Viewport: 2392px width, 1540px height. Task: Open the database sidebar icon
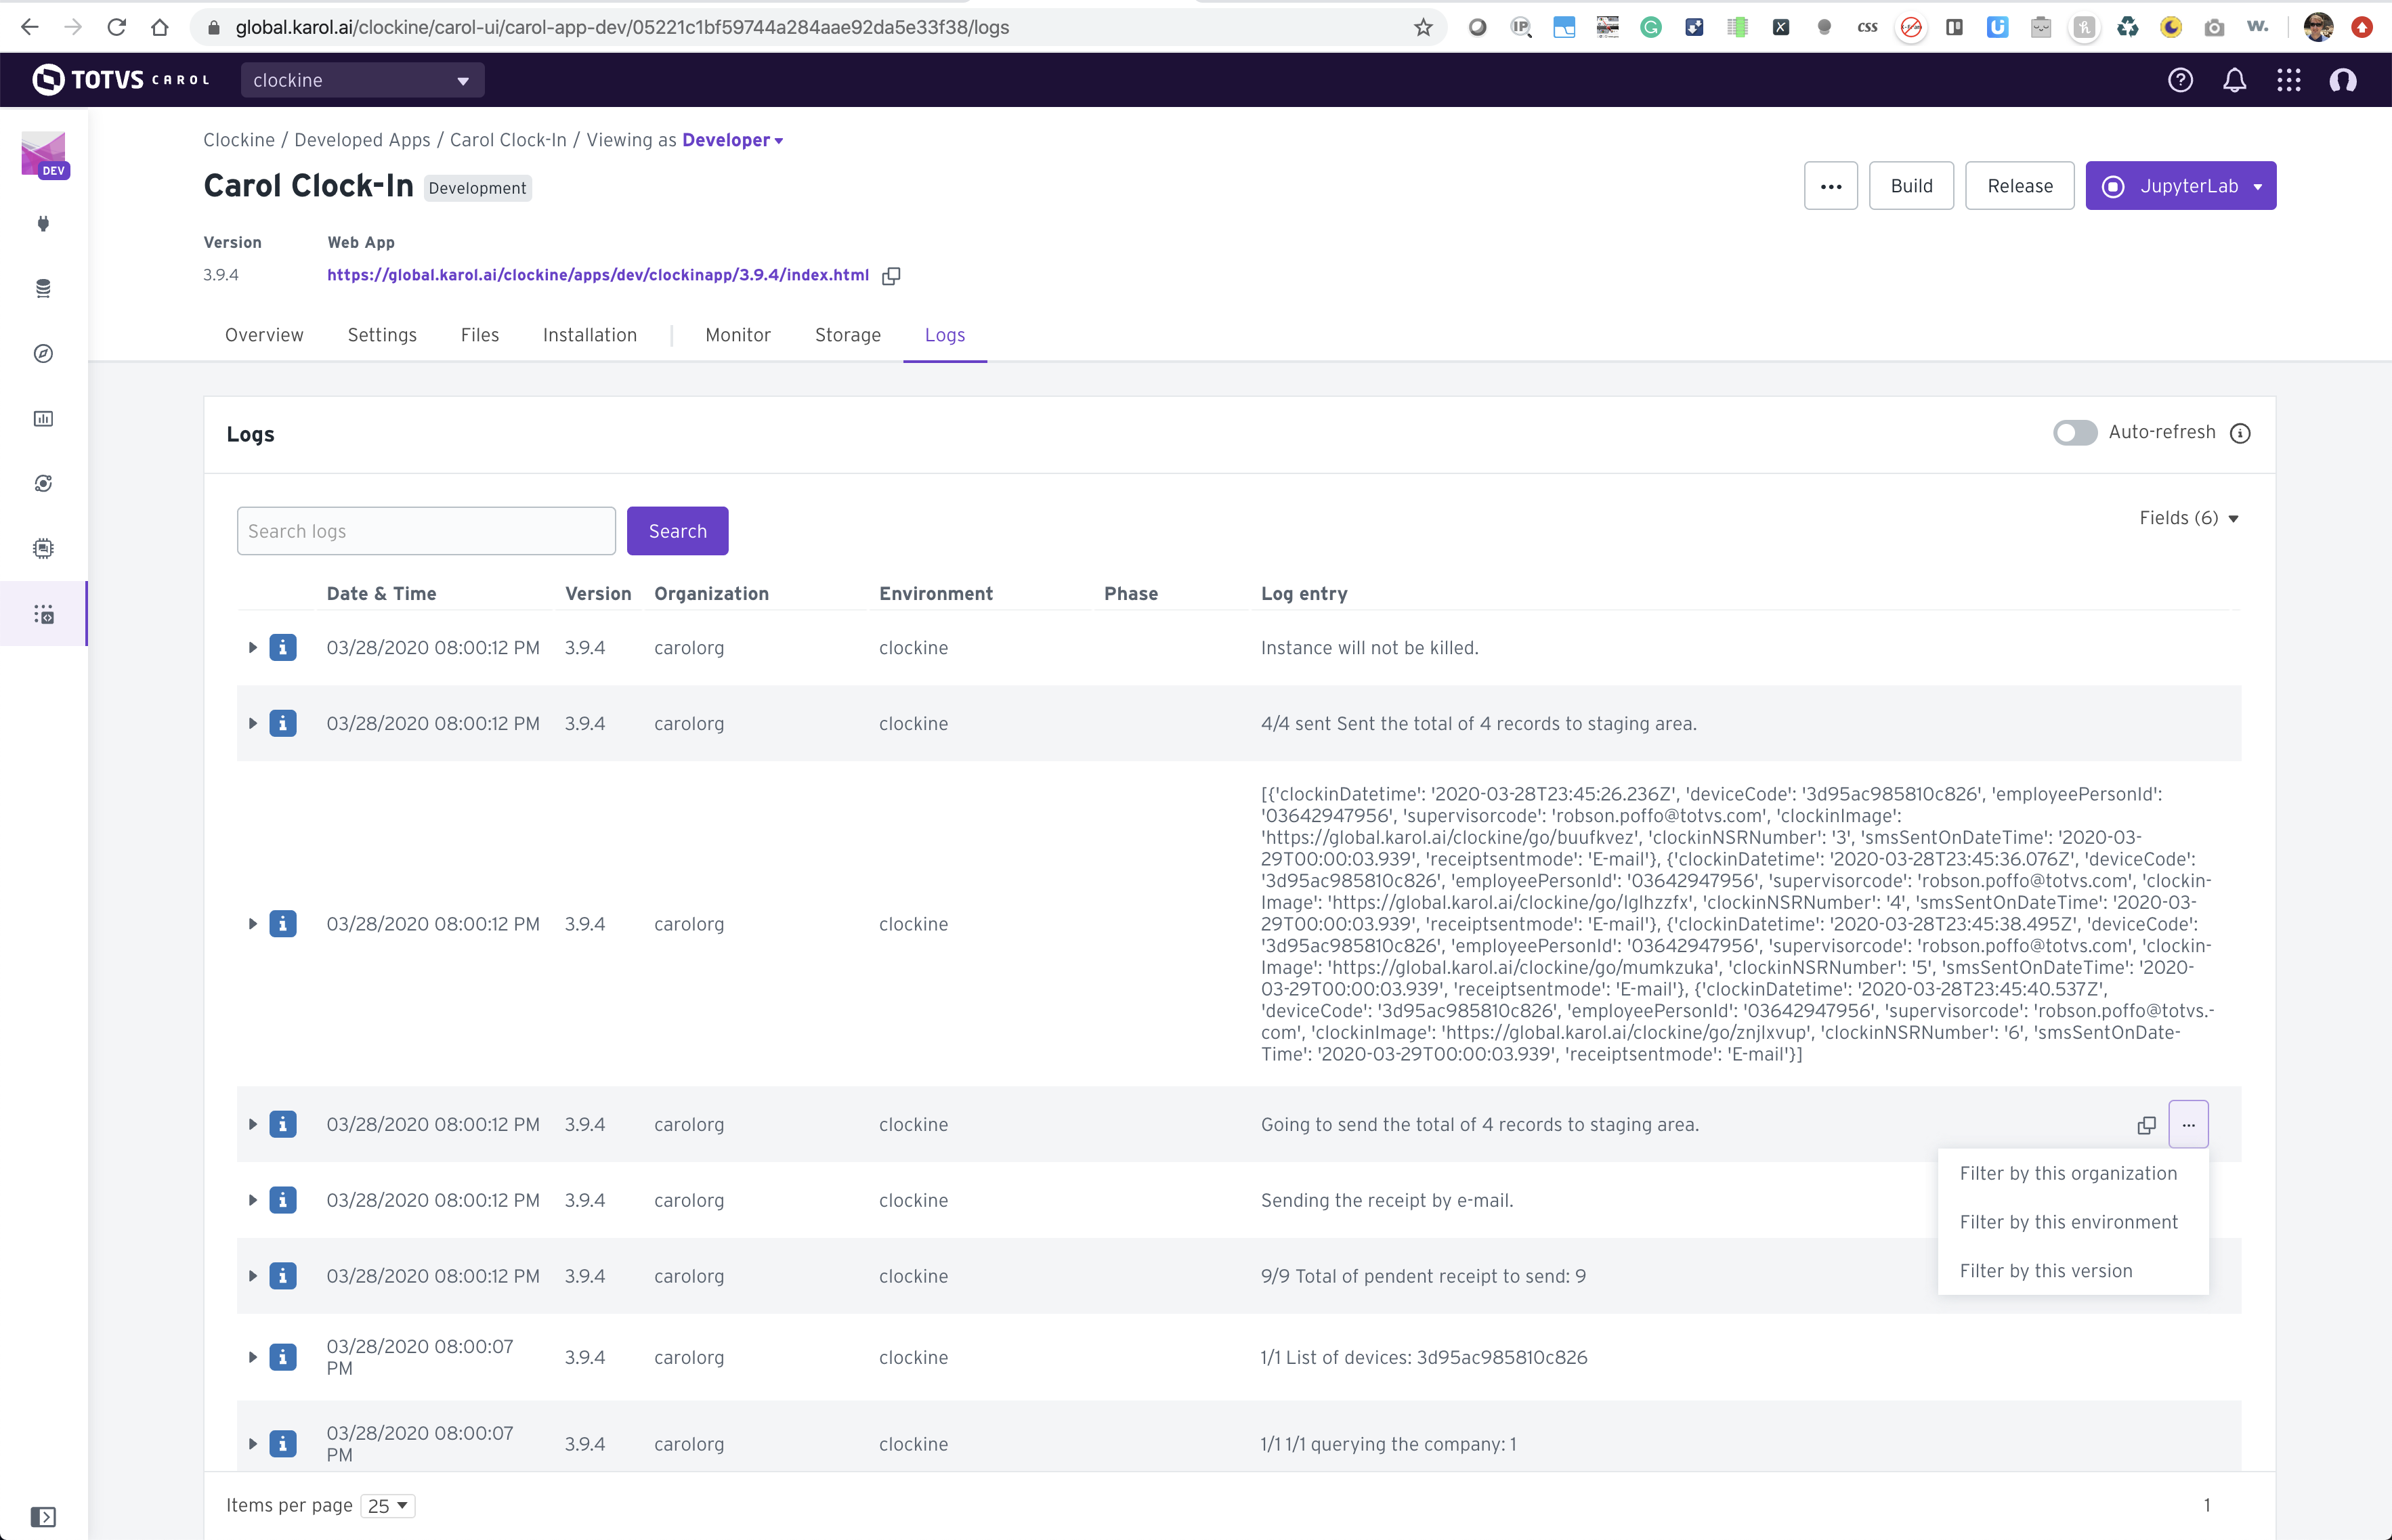pos(43,289)
